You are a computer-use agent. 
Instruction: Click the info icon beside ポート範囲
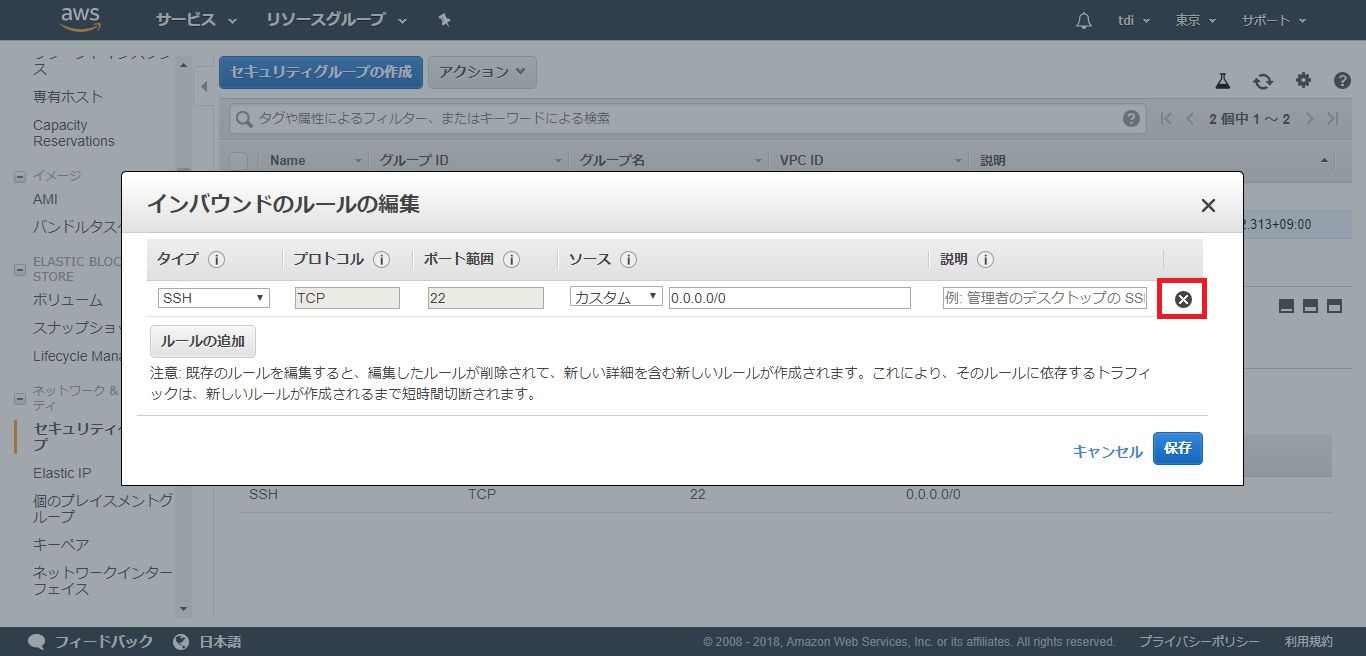[x=511, y=259]
